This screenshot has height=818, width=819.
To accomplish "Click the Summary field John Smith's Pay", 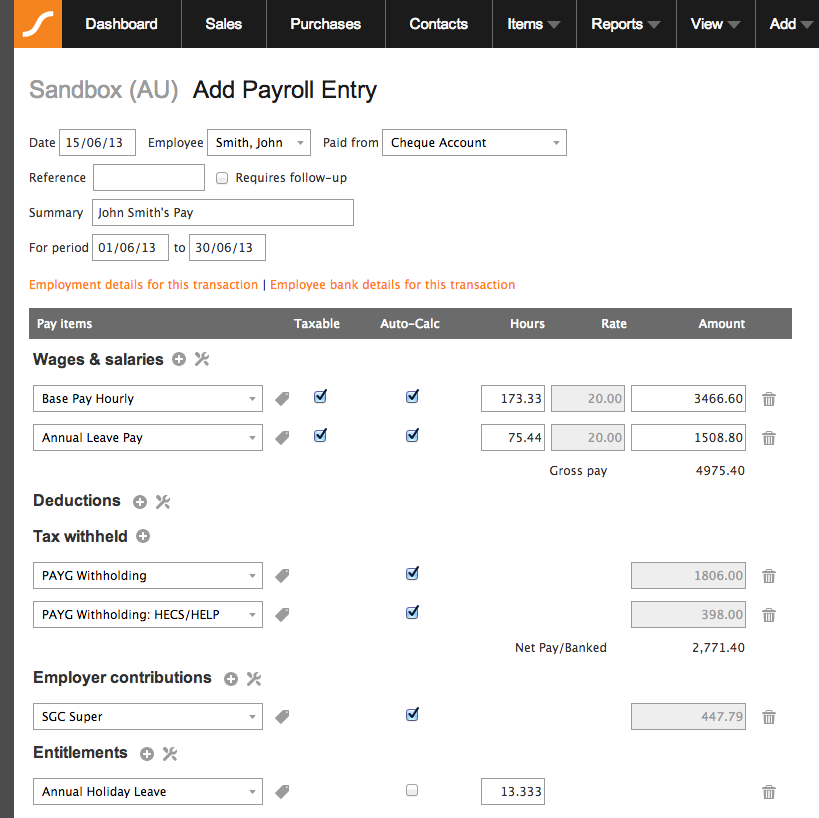I will tap(223, 213).
